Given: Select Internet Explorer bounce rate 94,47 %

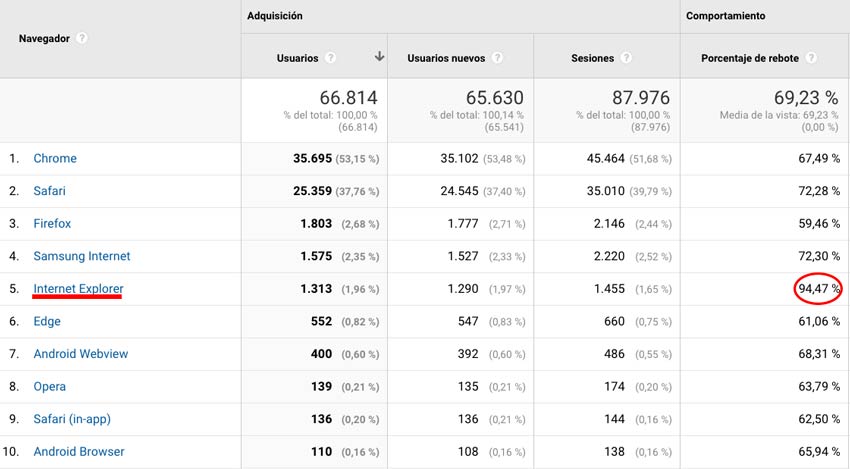Looking at the screenshot, I should coord(819,288).
